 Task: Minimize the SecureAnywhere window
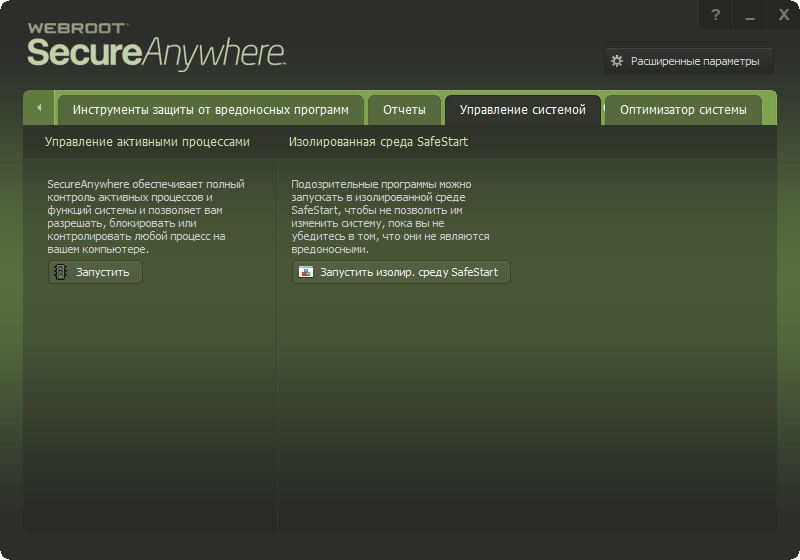click(749, 15)
